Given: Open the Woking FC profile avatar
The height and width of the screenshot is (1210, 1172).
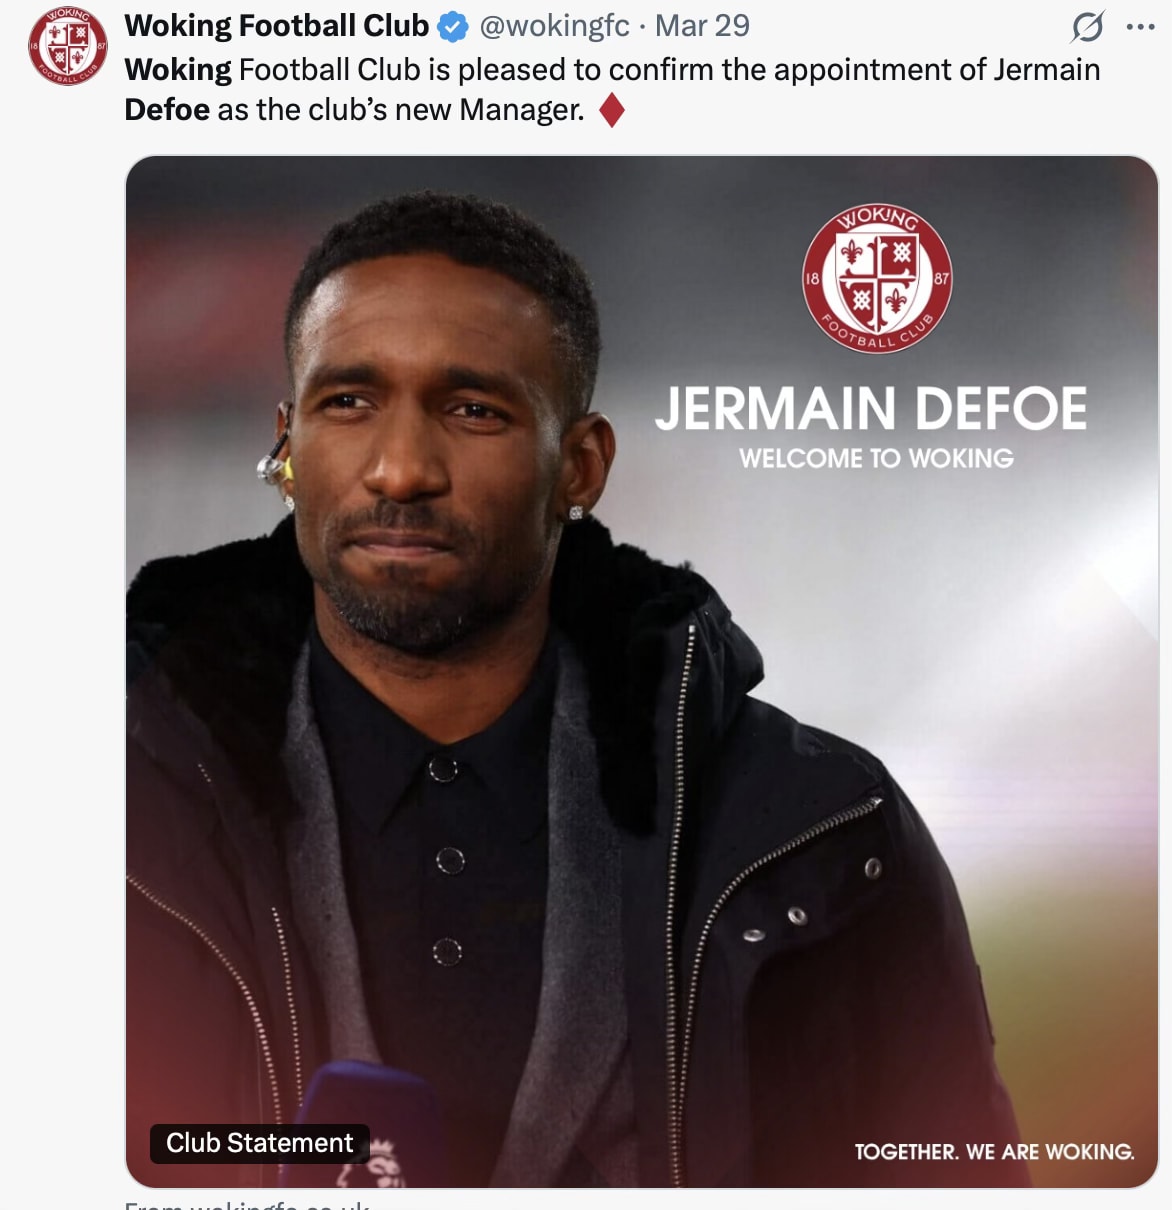Looking at the screenshot, I should (67, 46).
